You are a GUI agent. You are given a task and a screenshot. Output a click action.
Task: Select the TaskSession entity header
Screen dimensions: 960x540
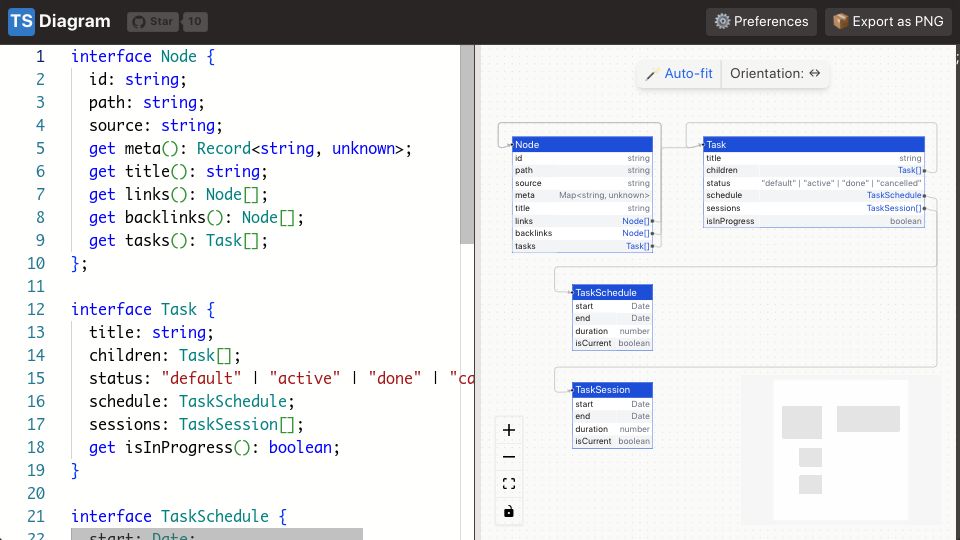tap(612, 389)
